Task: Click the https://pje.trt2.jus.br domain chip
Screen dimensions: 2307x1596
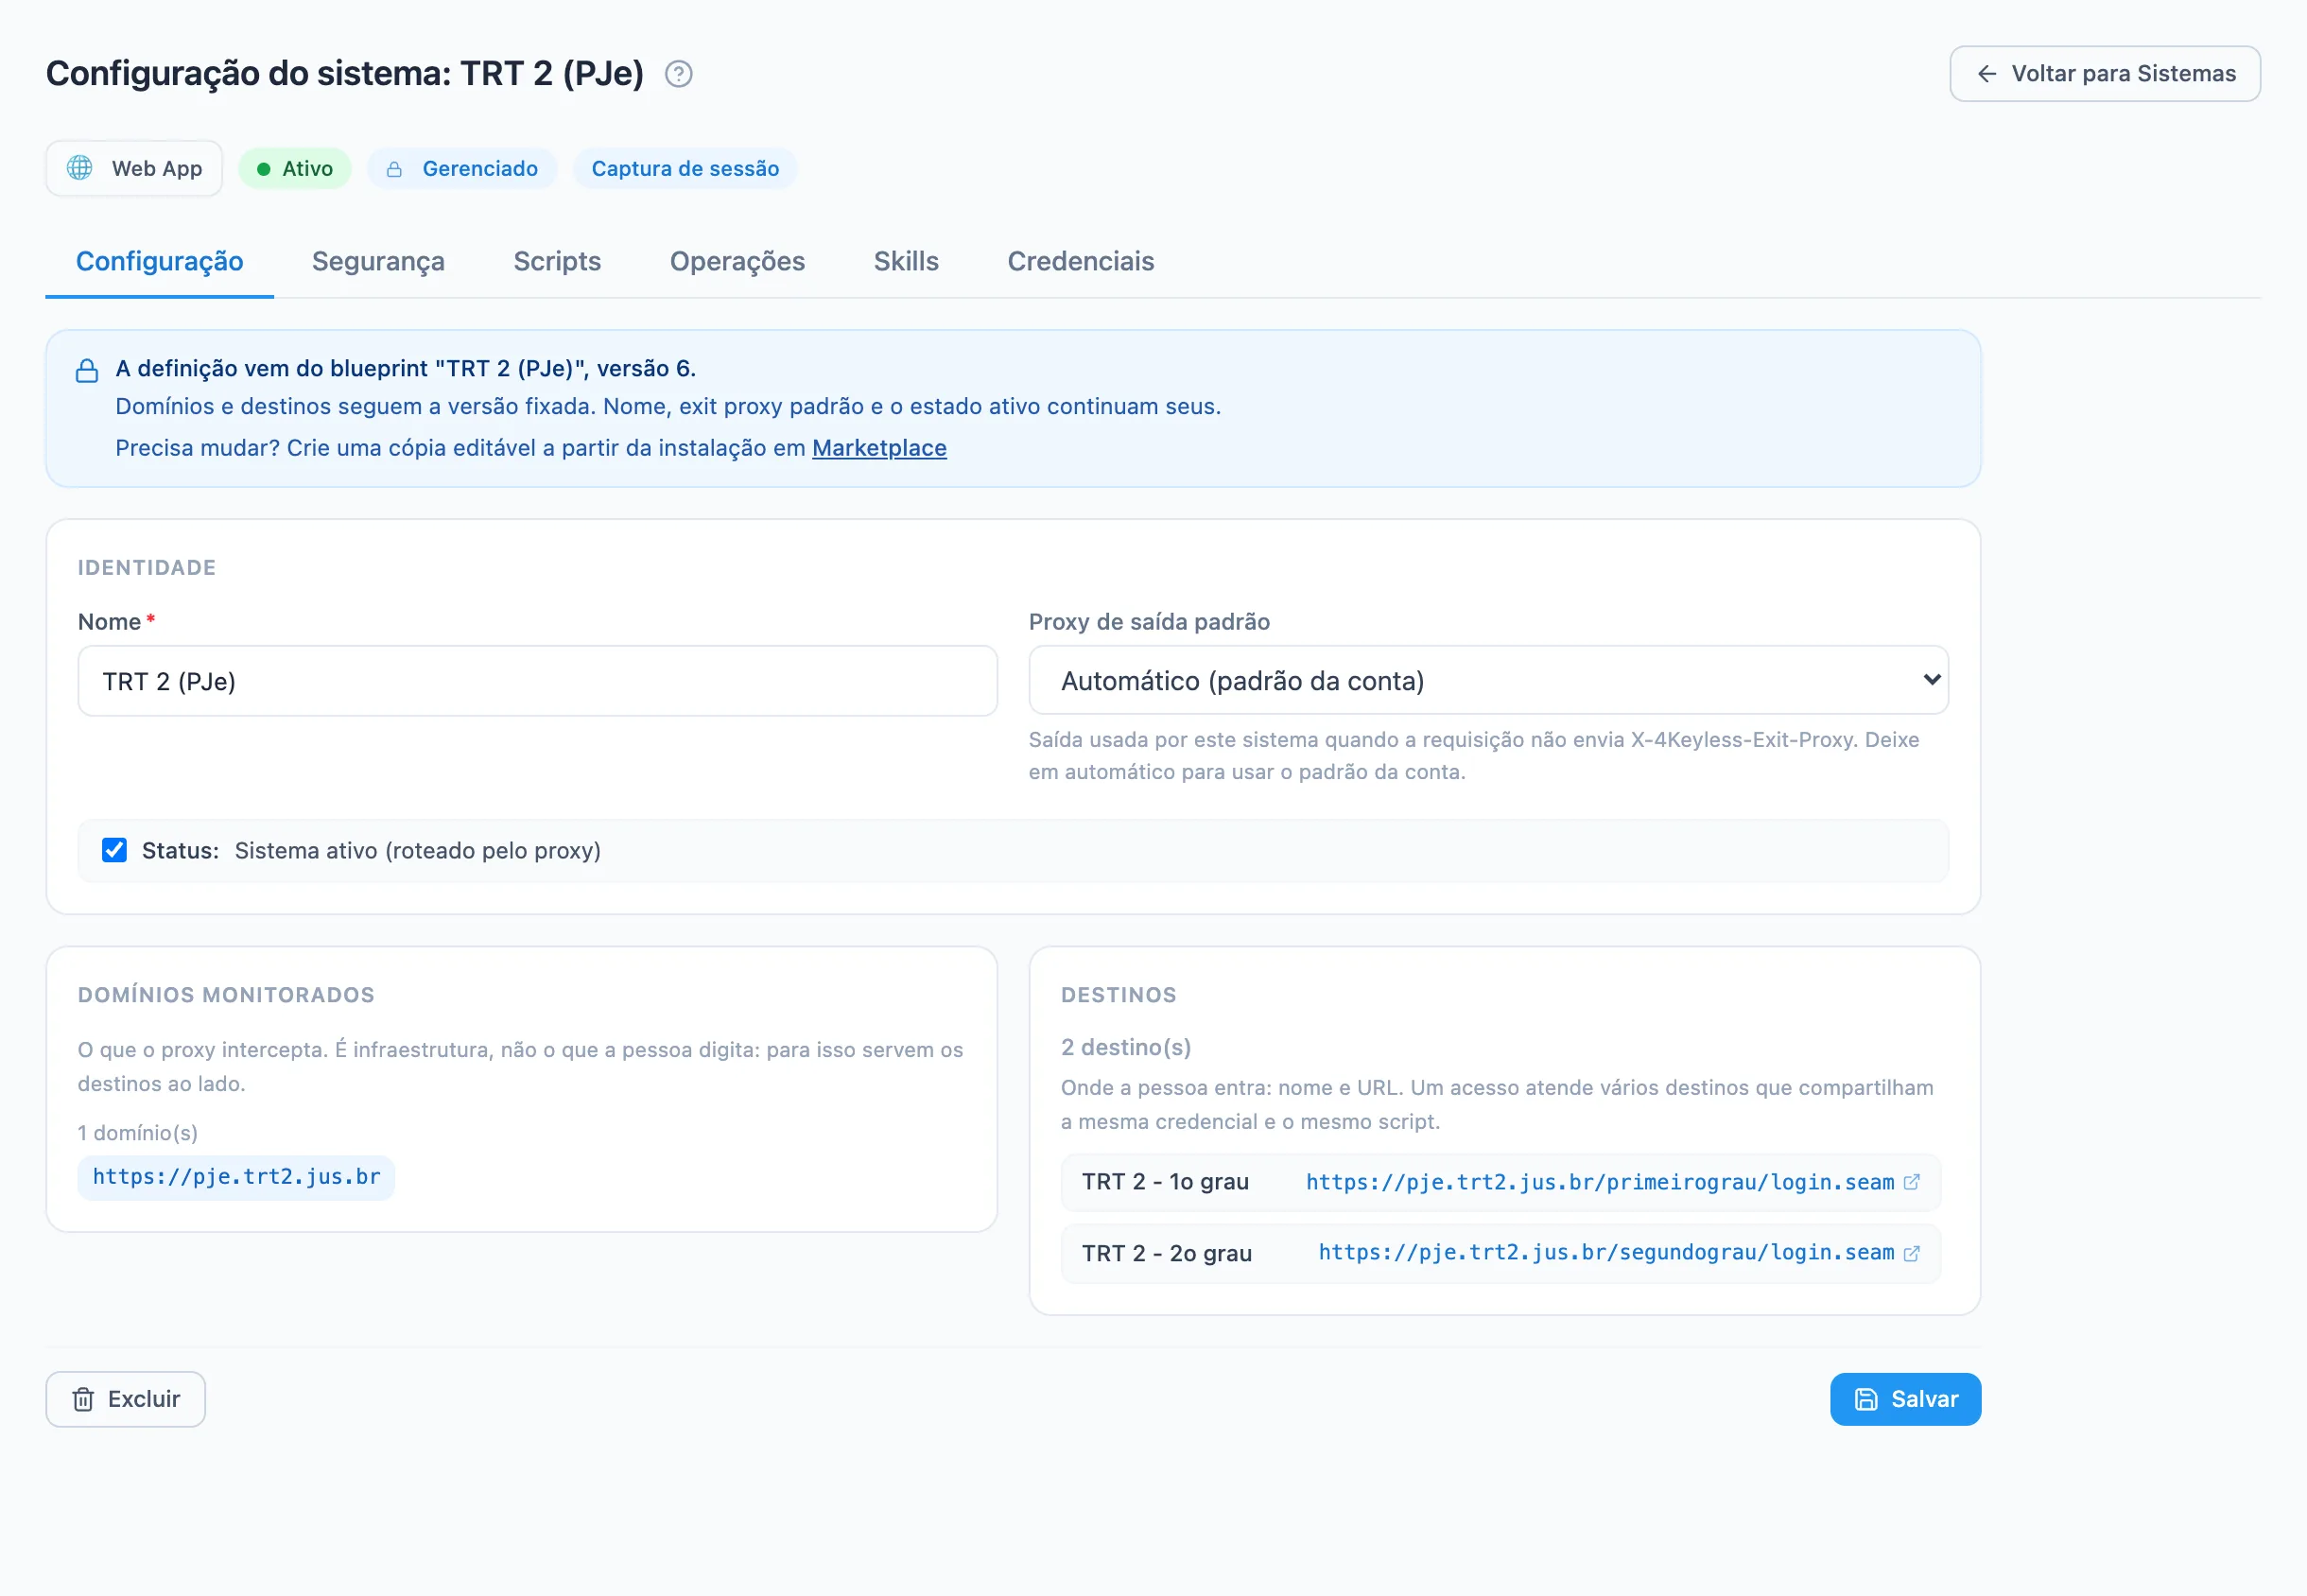Action: (236, 1177)
